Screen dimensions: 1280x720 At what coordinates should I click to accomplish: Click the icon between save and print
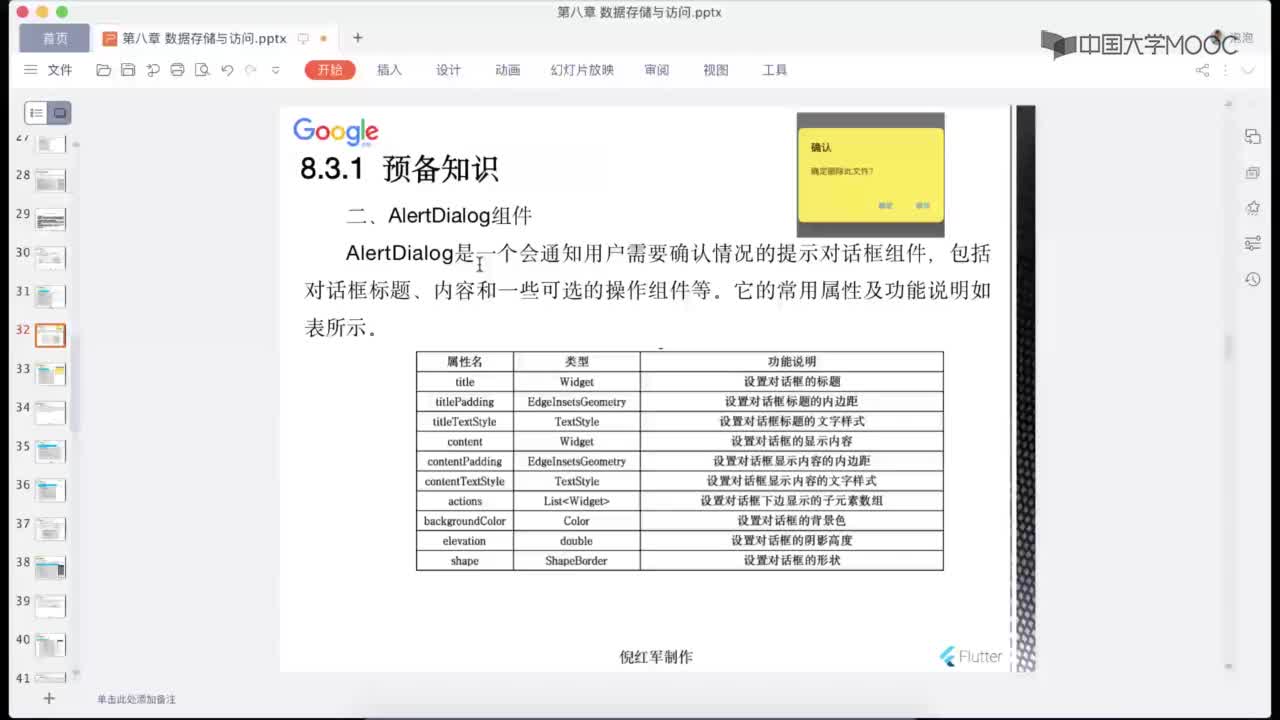(x=153, y=70)
